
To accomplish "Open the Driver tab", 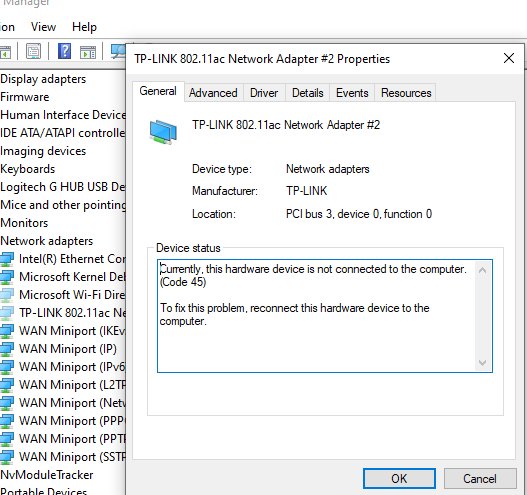I will 264,93.
